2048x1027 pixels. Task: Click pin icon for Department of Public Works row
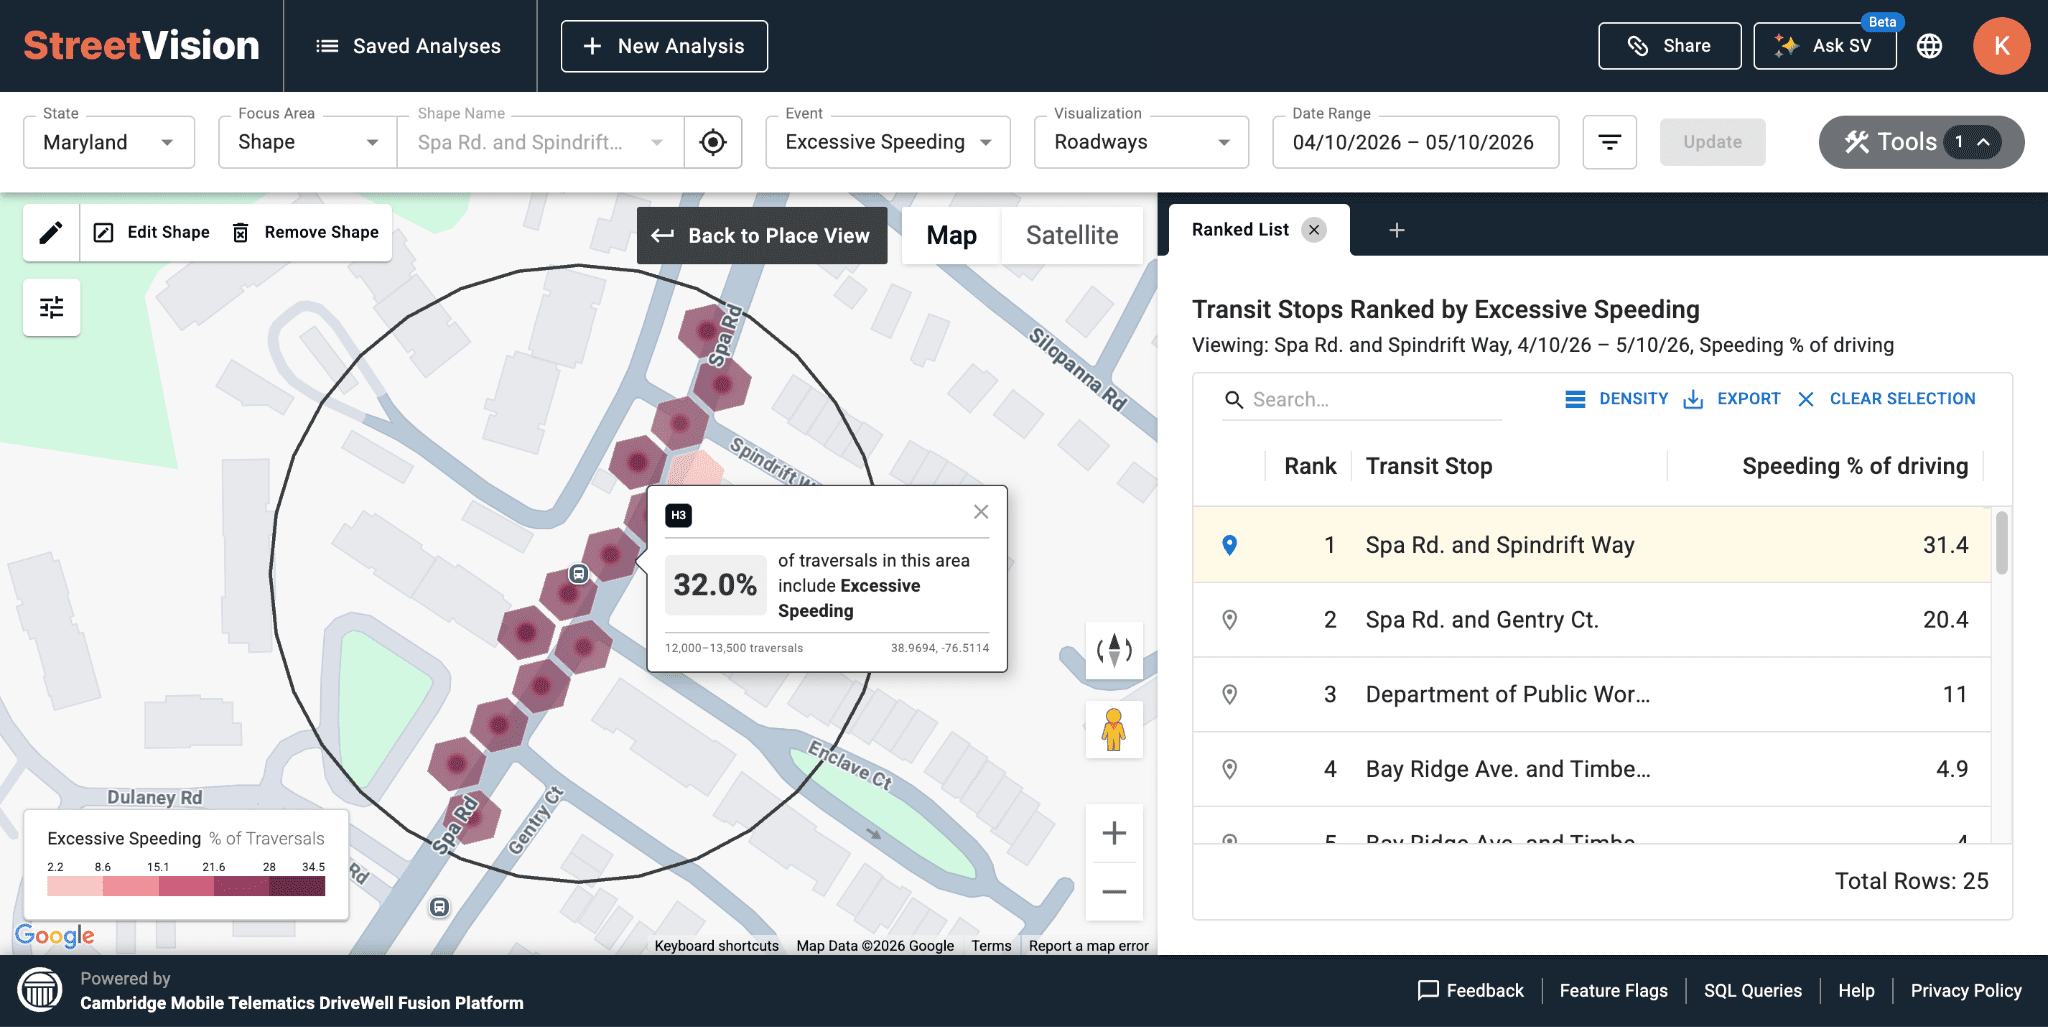tap(1230, 695)
